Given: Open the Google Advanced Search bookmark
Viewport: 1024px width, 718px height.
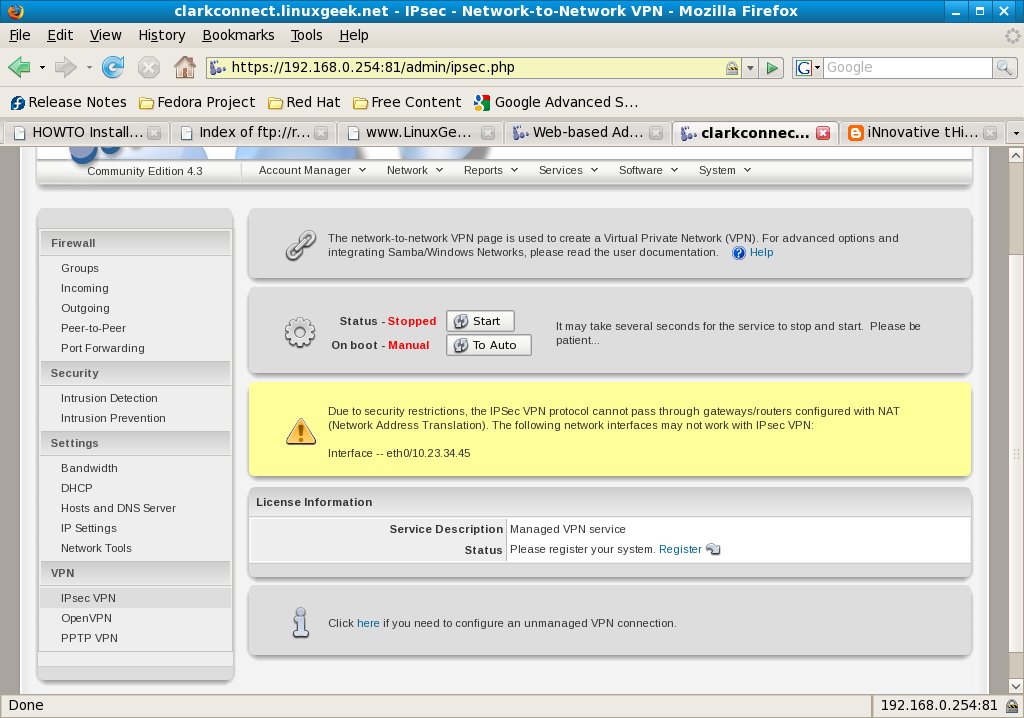Looking at the screenshot, I should [x=556, y=102].
